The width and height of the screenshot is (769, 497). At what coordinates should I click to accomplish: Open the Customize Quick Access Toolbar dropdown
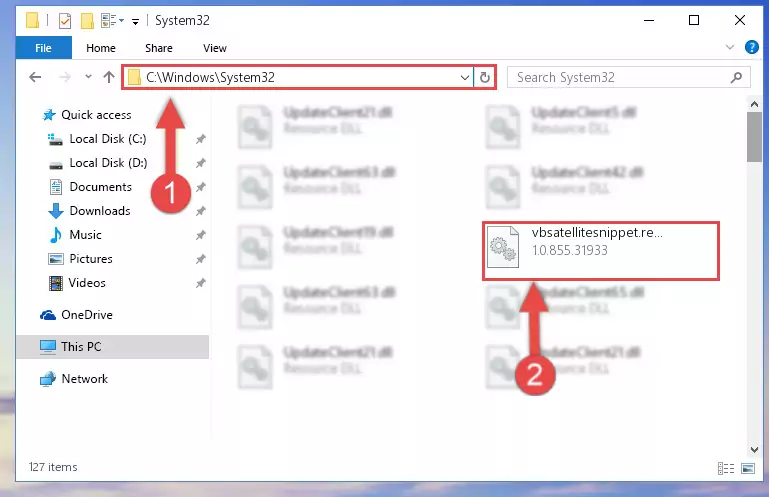click(x=135, y=21)
